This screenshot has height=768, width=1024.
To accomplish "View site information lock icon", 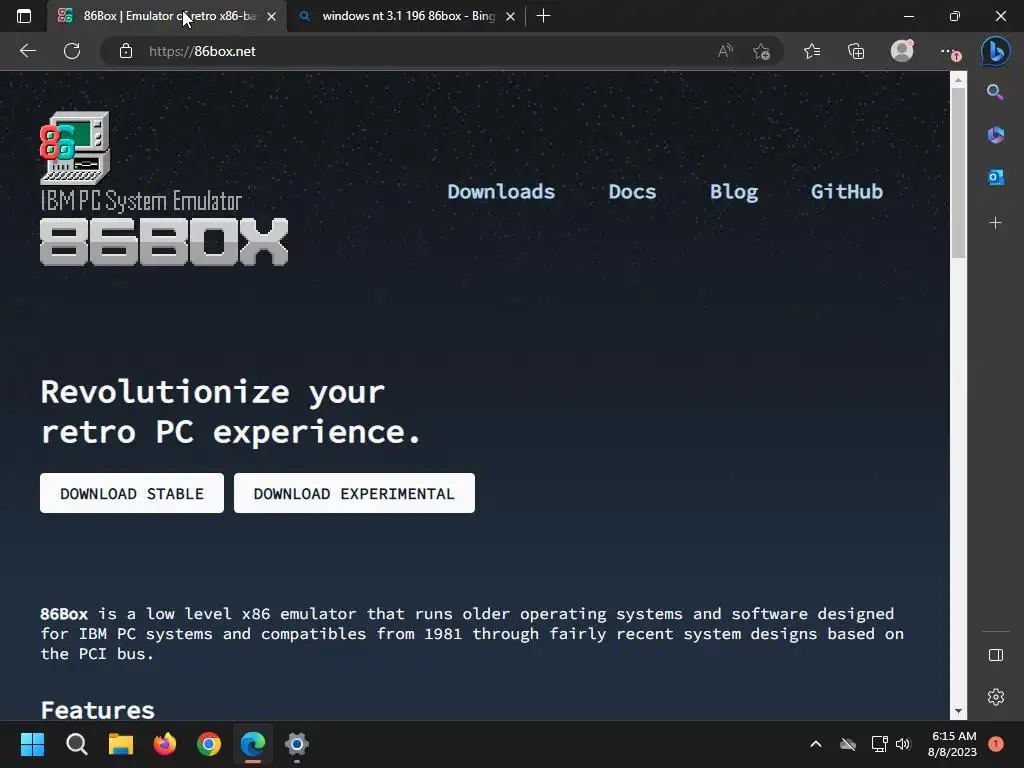I will tap(126, 51).
